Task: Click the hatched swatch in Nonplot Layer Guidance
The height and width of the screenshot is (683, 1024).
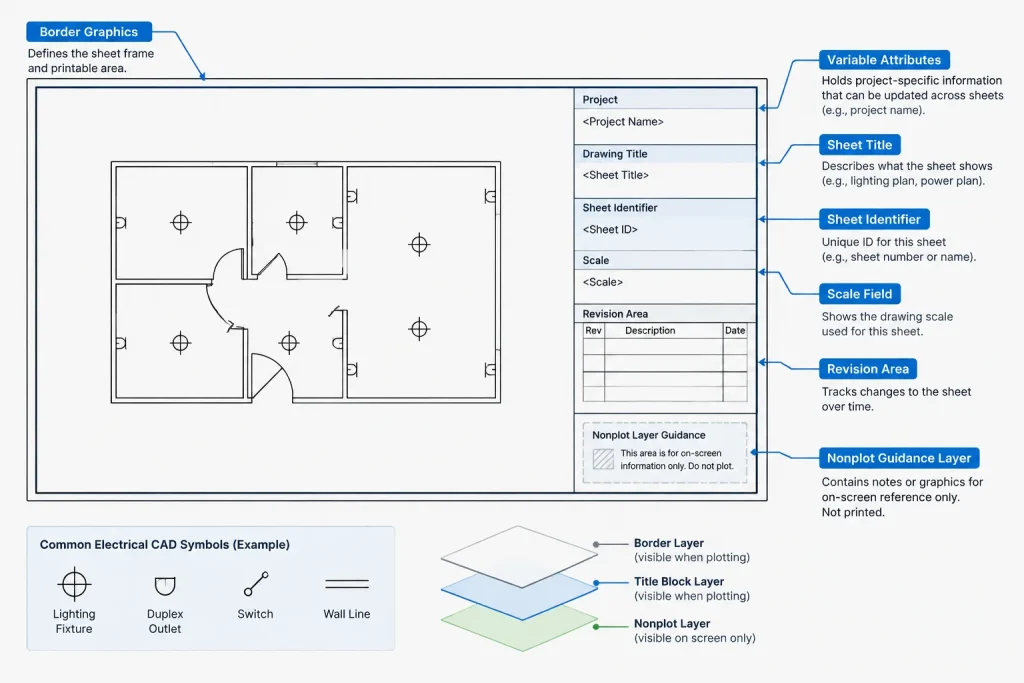Action: (x=603, y=459)
